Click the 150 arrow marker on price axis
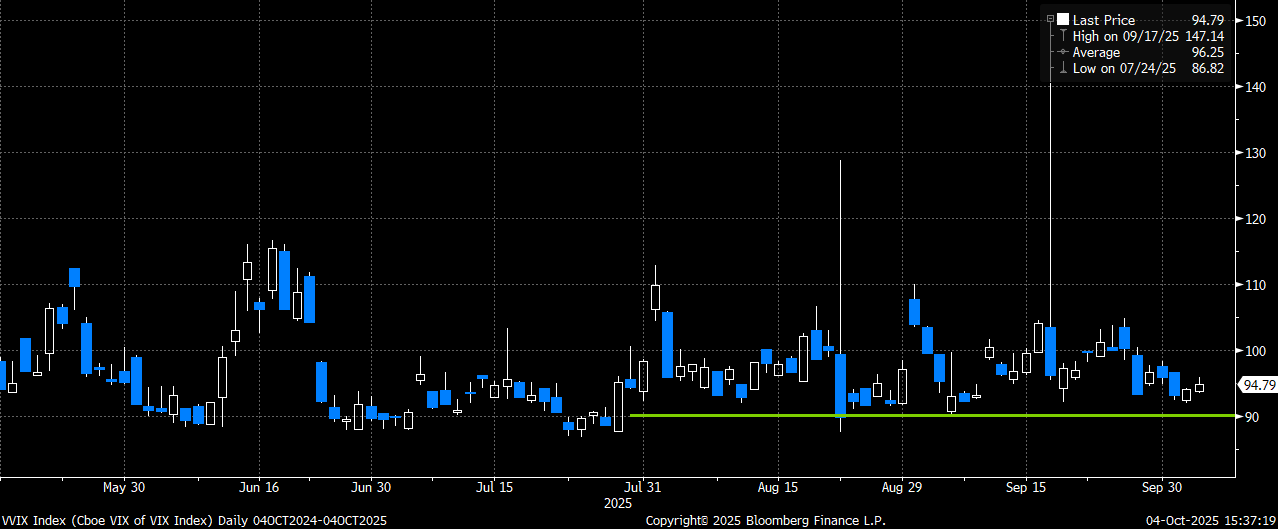This screenshot has width=1278, height=529. (x=1240, y=21)
